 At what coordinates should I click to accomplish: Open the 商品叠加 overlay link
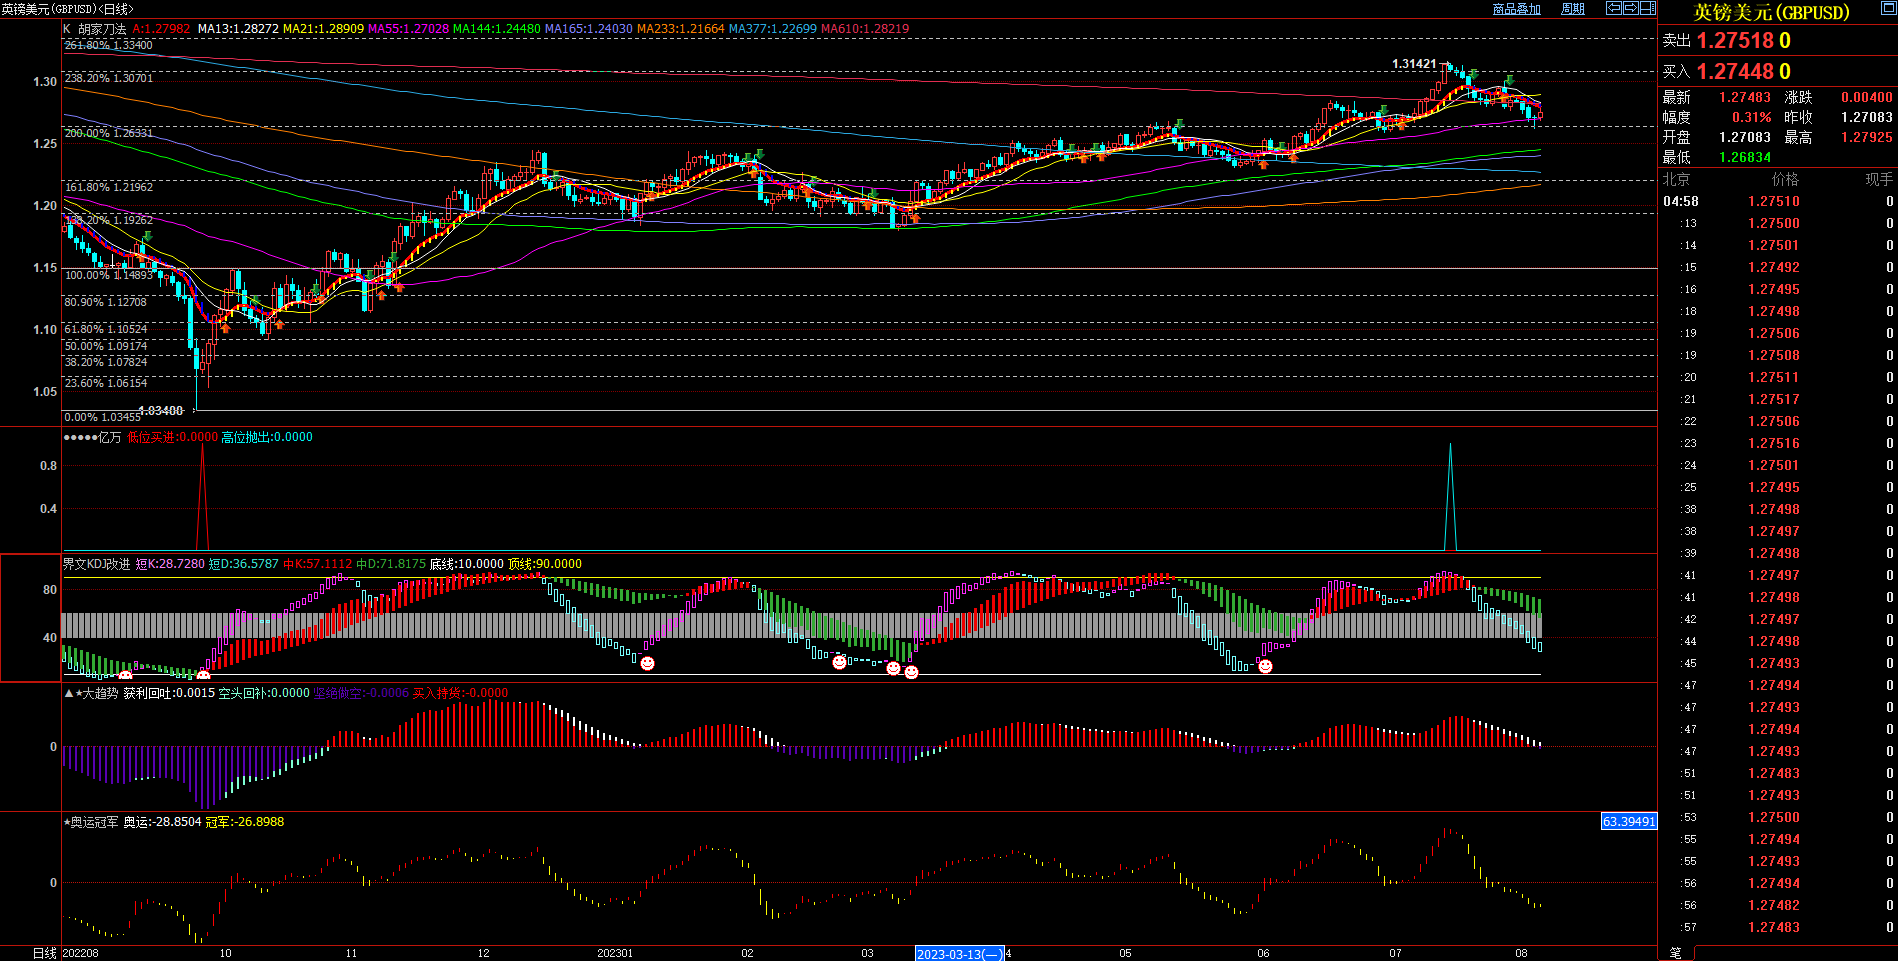[x=1516, y=9]
